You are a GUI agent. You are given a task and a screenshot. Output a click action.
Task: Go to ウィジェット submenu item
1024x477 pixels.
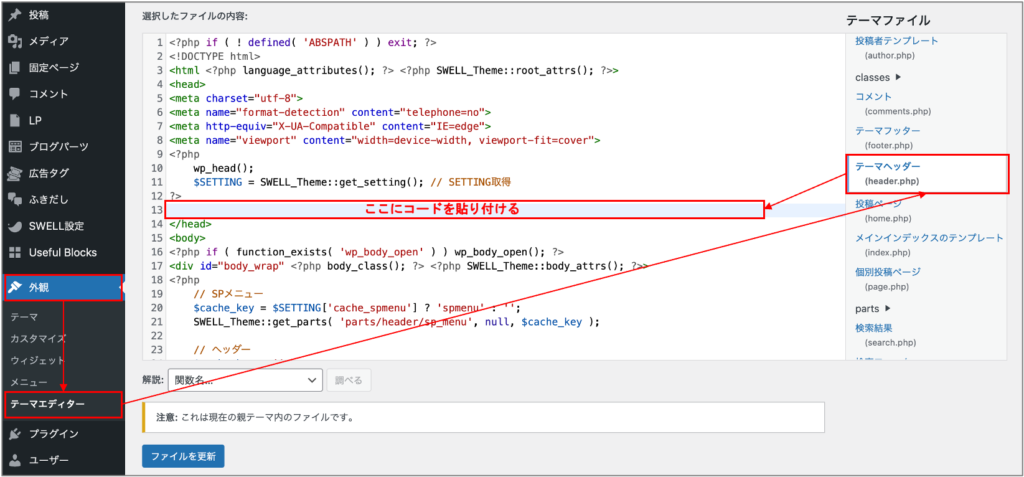click(x=38, y=360)
